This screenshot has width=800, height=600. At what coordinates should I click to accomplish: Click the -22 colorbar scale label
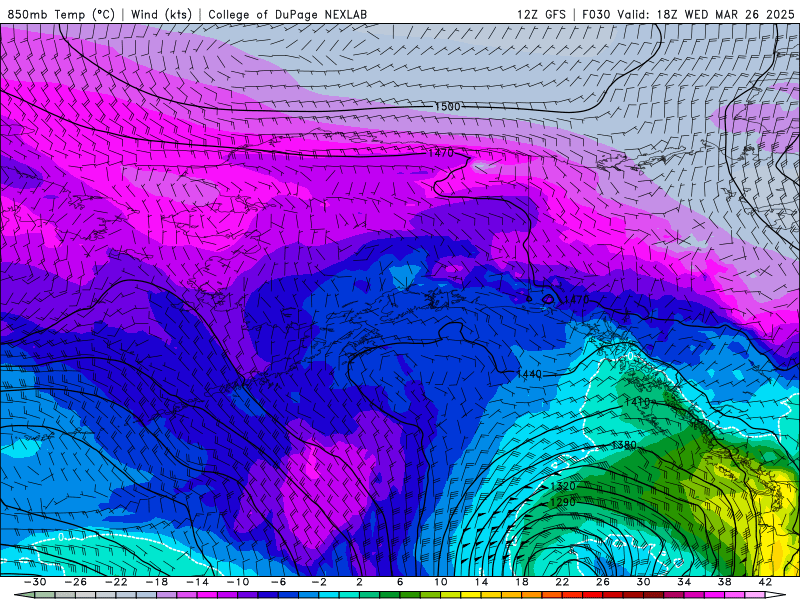coord(116,582)
